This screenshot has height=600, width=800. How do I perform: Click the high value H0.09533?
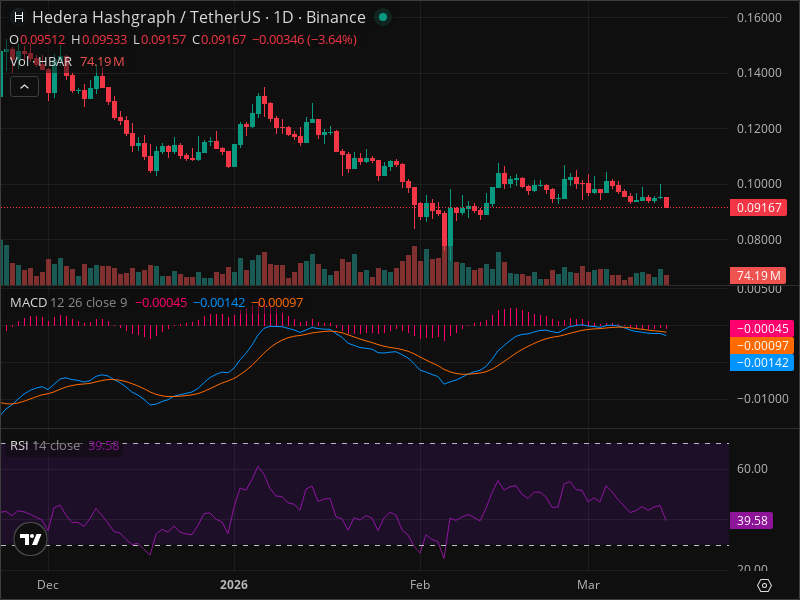[99, 40]
